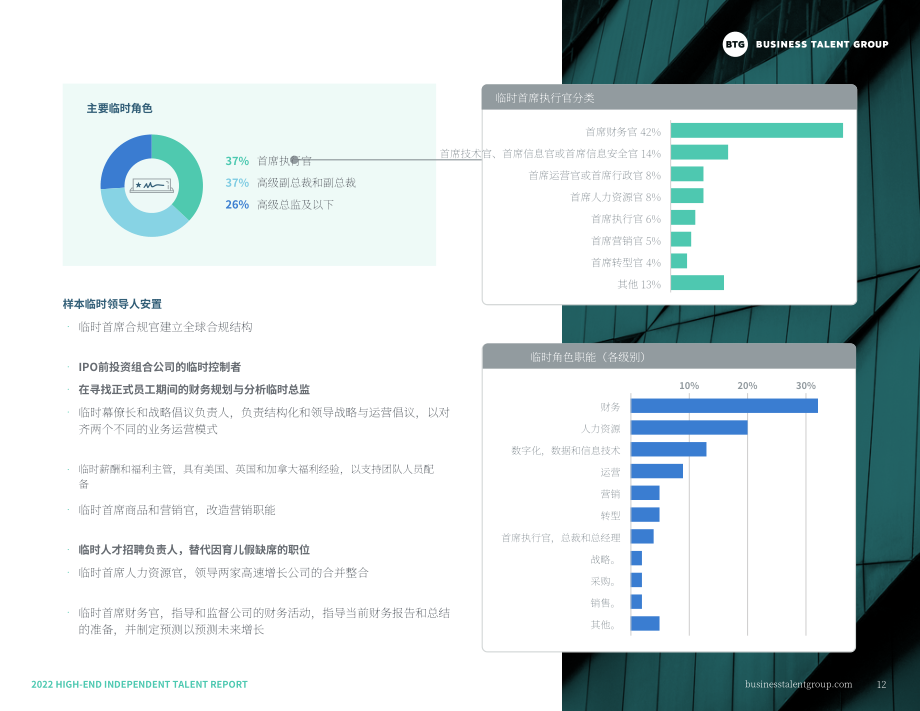Click footer text 2022 HIGH-END INDEPENDENT TALENT REPORT
This screenshot has width=920, height=711.
pyautogui.click(x=139, y=684)
